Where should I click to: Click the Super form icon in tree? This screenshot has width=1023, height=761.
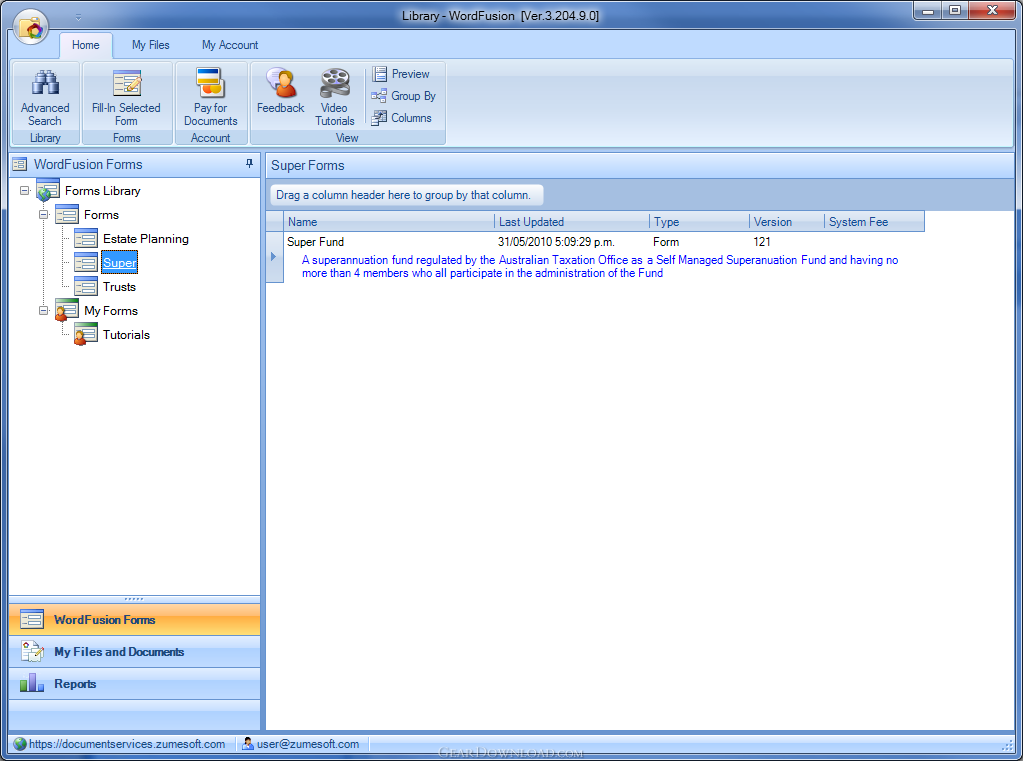86,263
